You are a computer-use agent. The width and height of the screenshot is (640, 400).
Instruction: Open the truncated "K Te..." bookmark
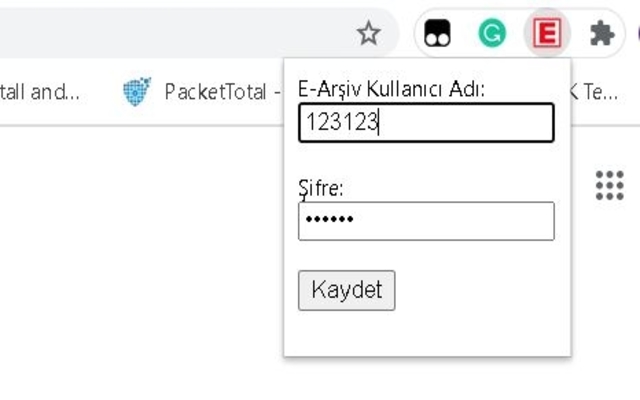pos(594,91)
